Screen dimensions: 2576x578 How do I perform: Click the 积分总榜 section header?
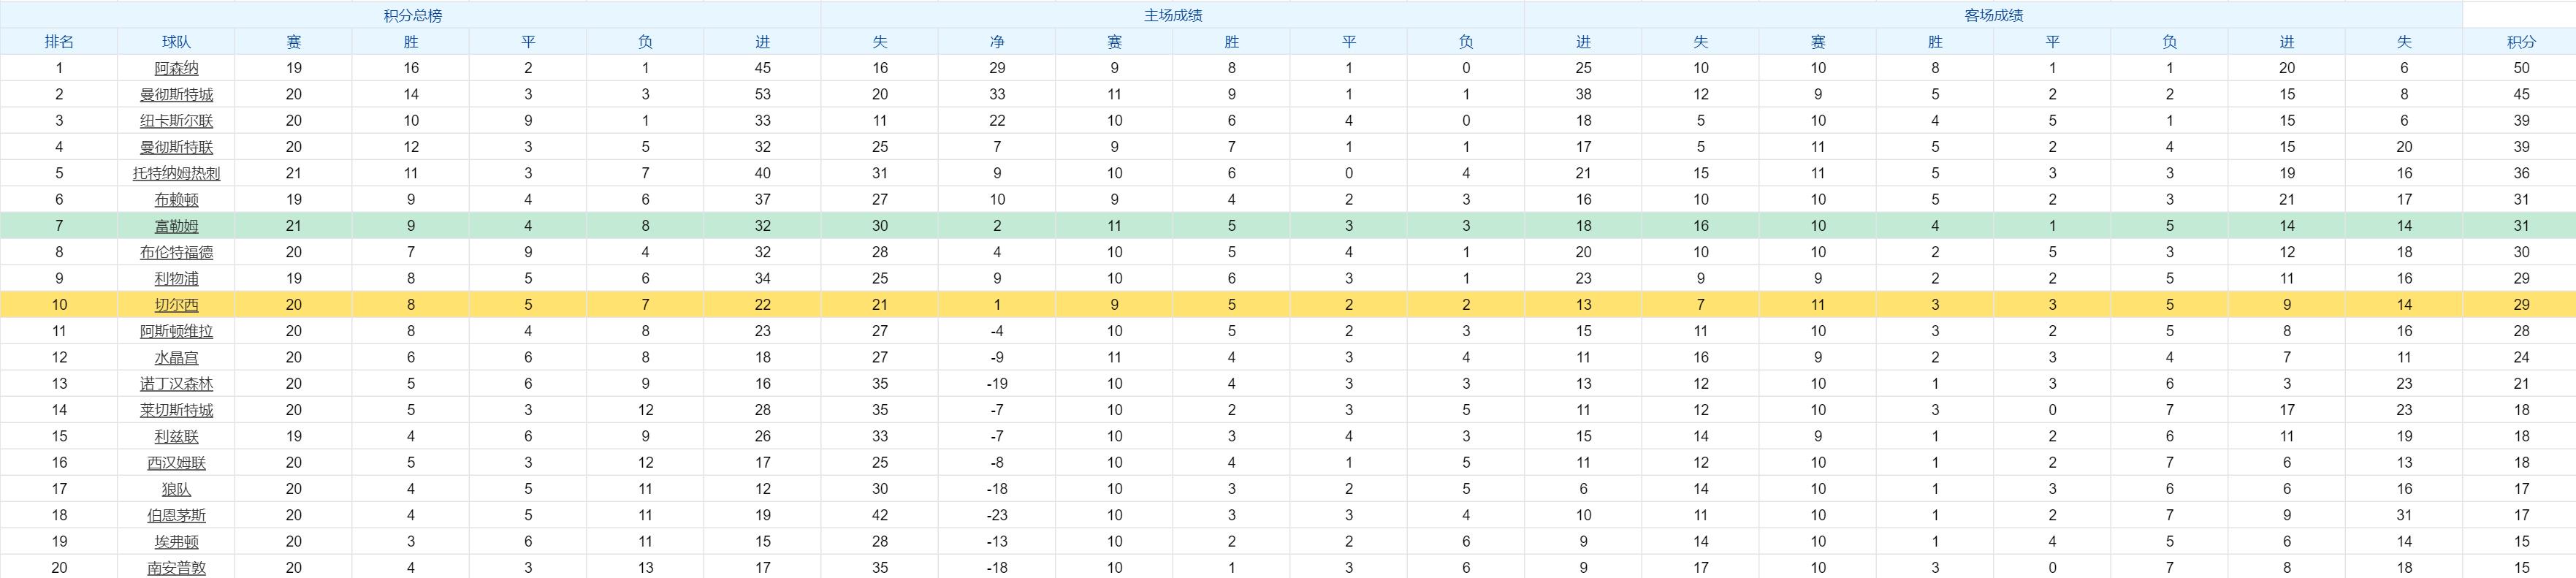point(412,15)
